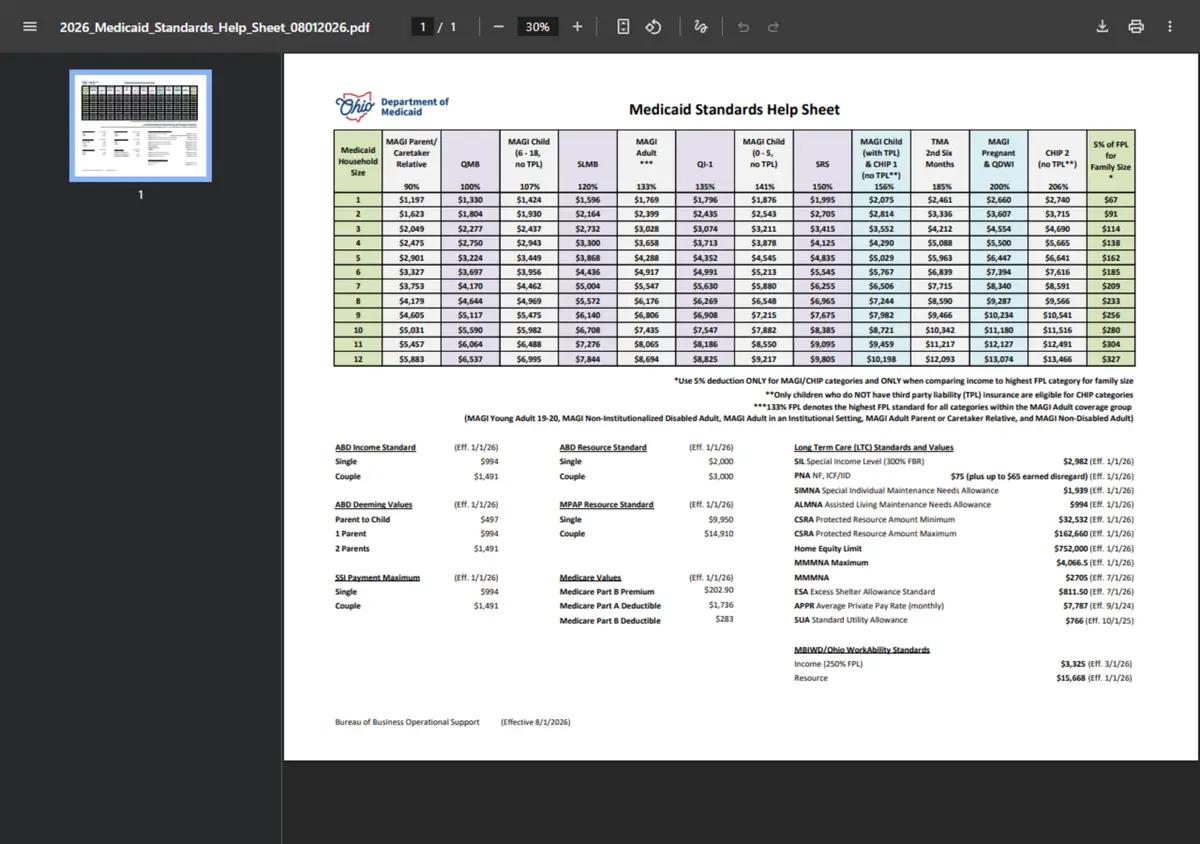1200x844 pixels.
Task: Click the undo arrow icon
Action: (x=743, y=27)
